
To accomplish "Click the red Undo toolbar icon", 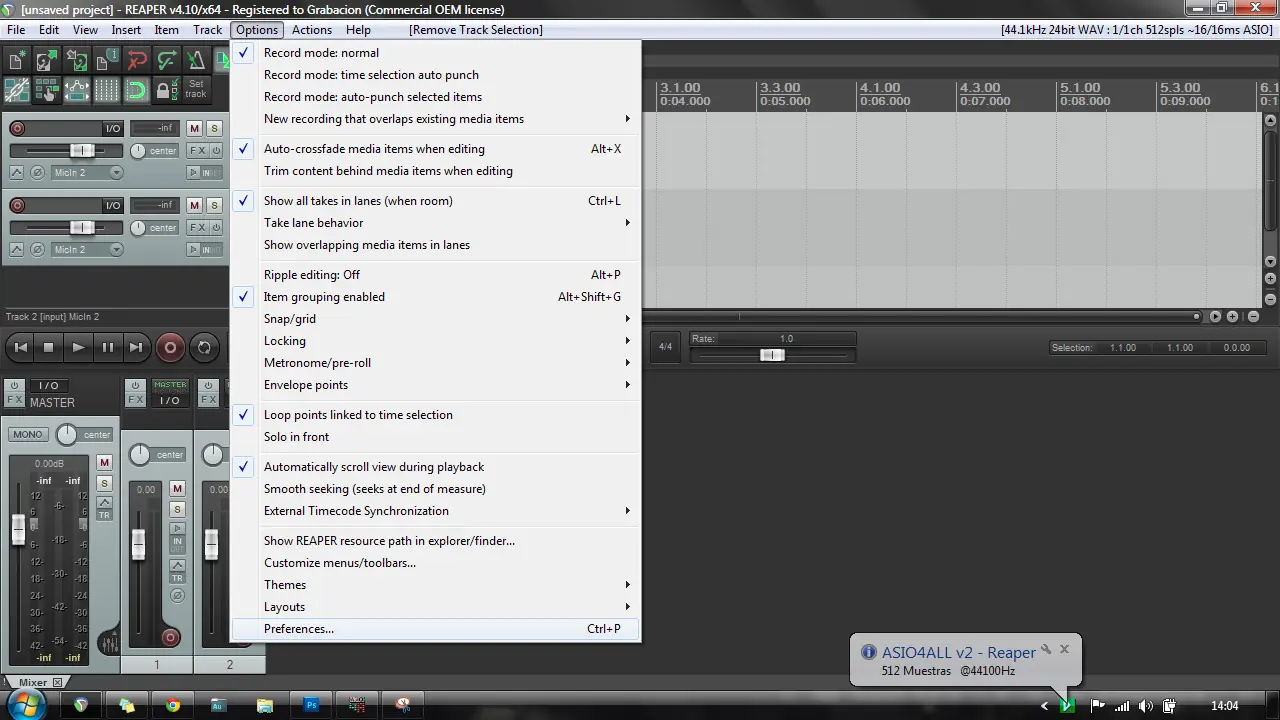I will coord(137,60).
